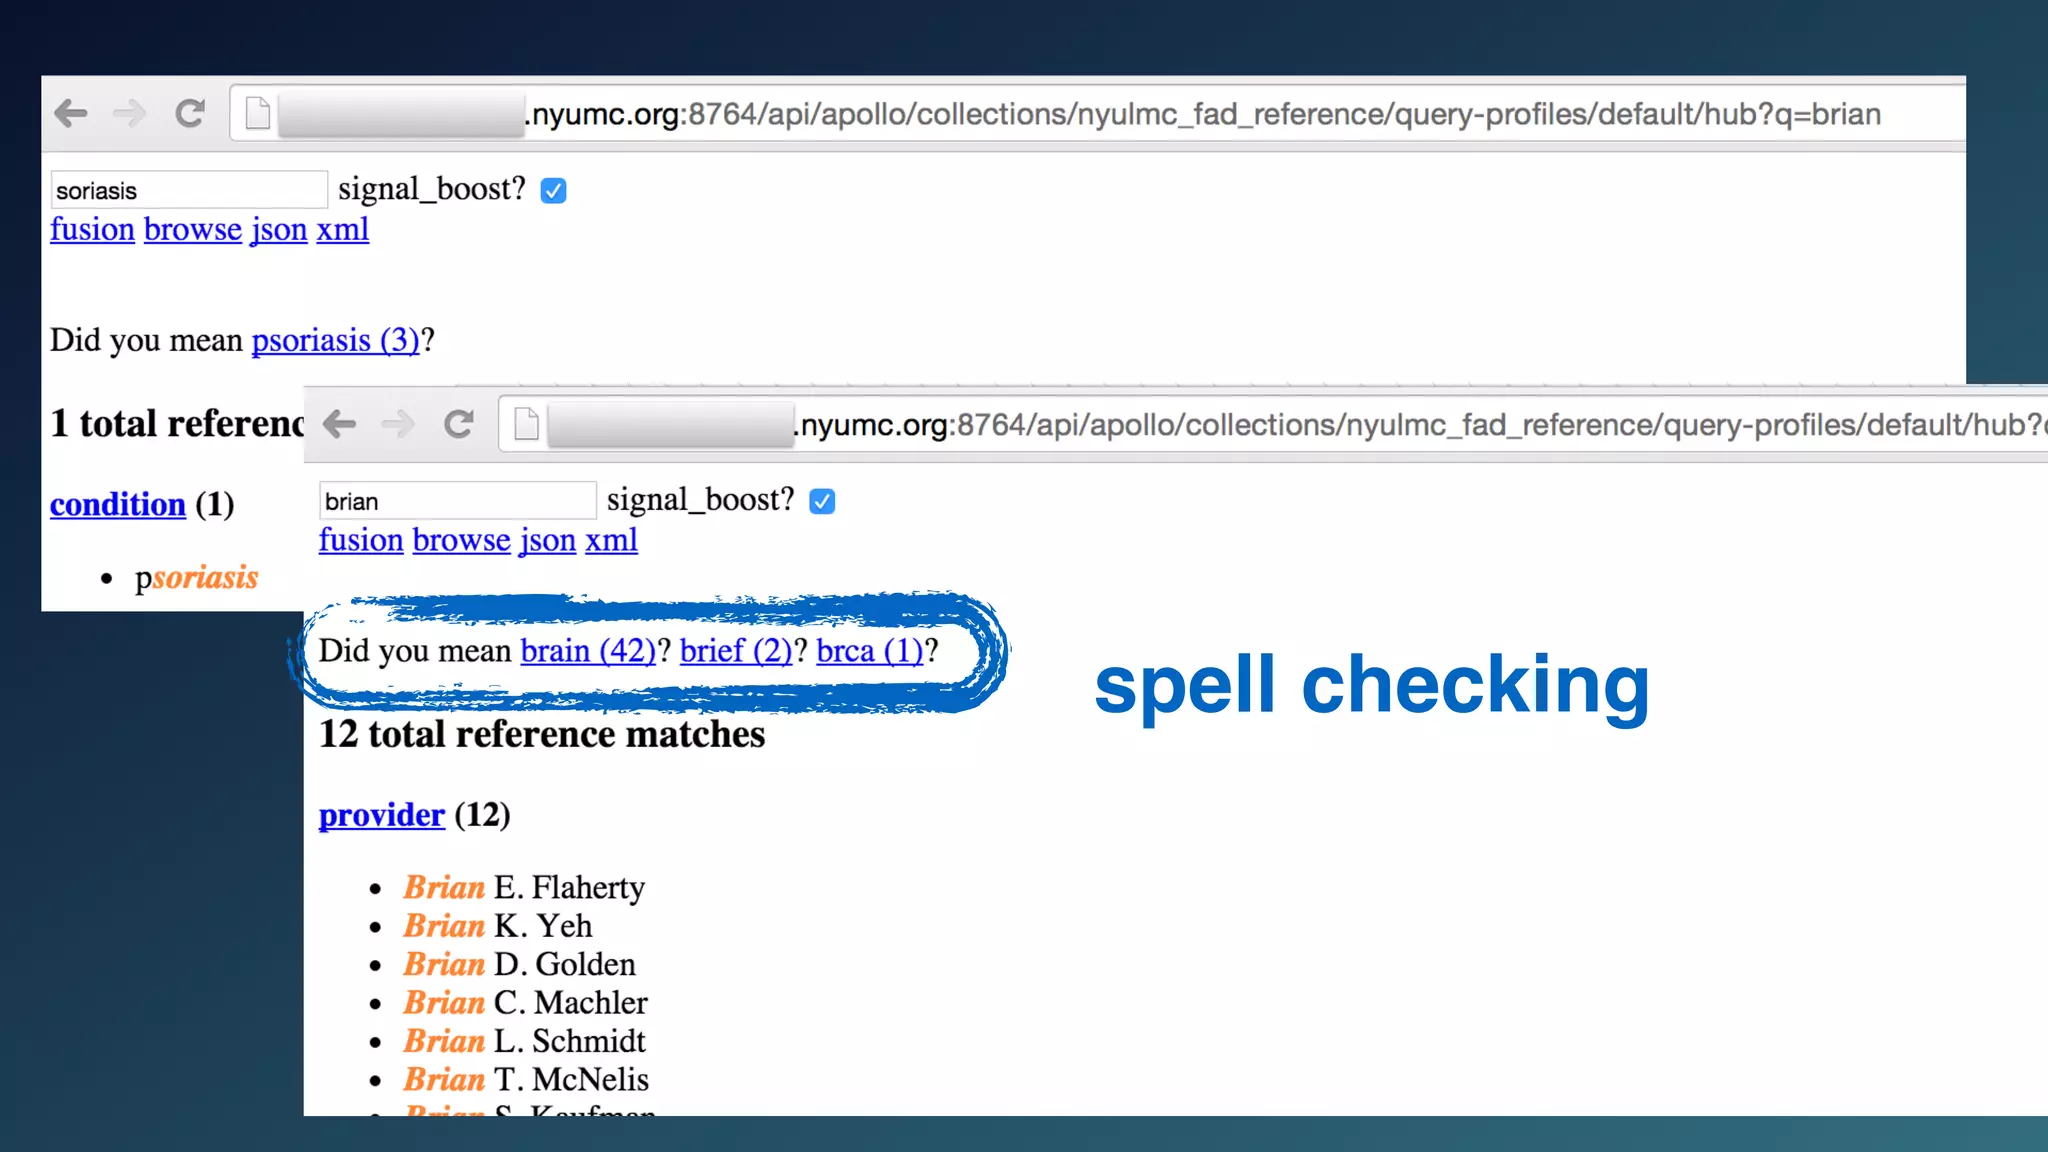Select the psoriasis result item

tap(197, 577)
